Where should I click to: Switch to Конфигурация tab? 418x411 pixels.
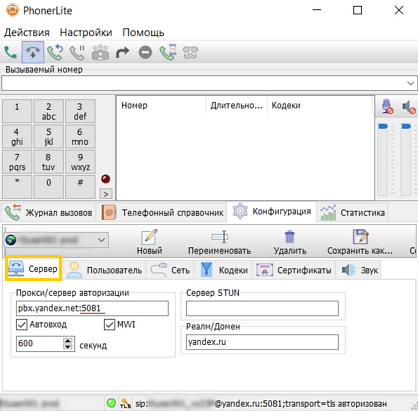point(272,211)
